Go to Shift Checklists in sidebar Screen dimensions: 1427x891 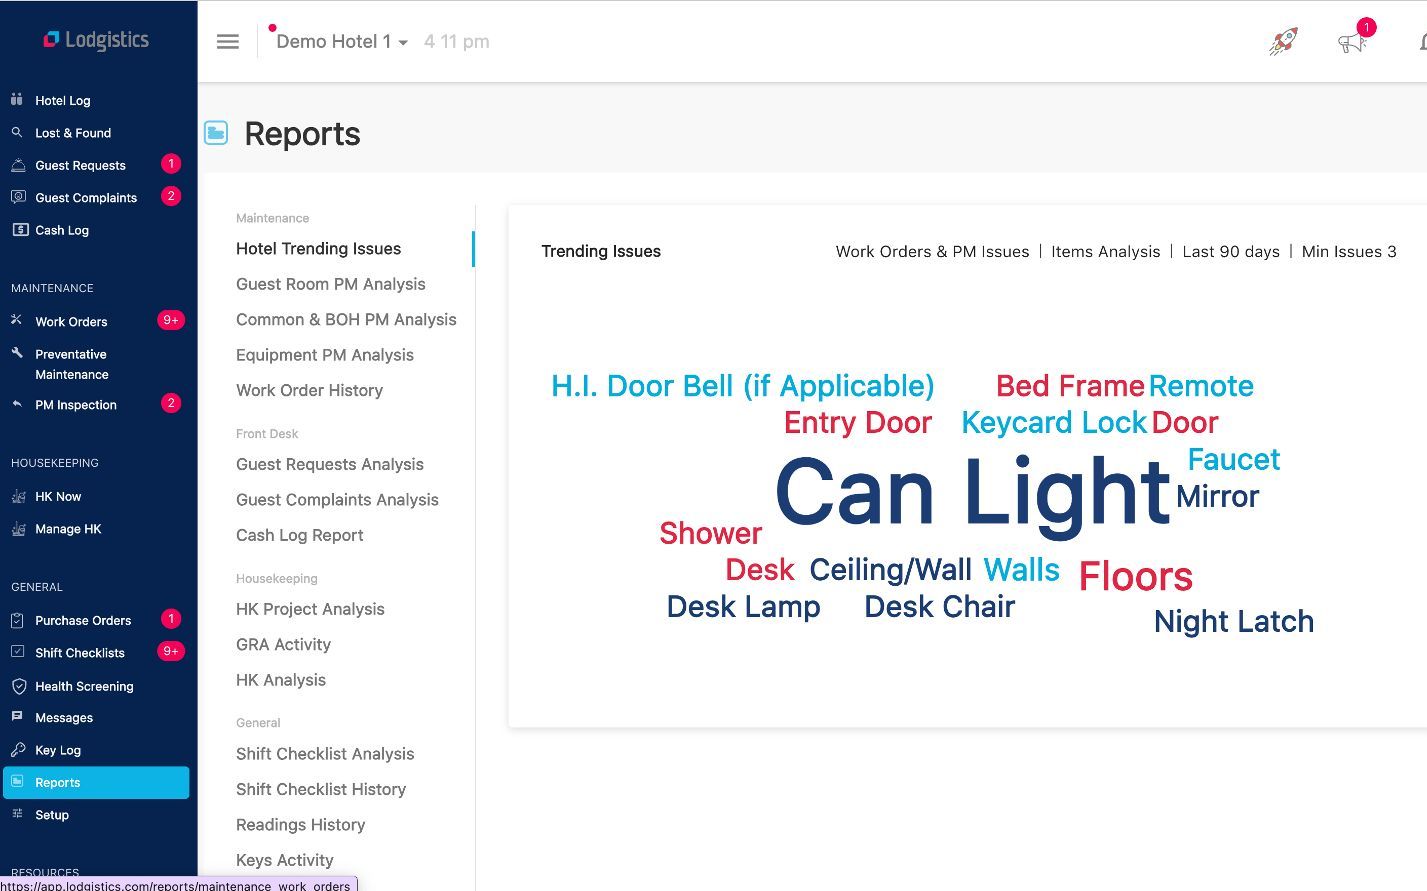click(80, 653)
